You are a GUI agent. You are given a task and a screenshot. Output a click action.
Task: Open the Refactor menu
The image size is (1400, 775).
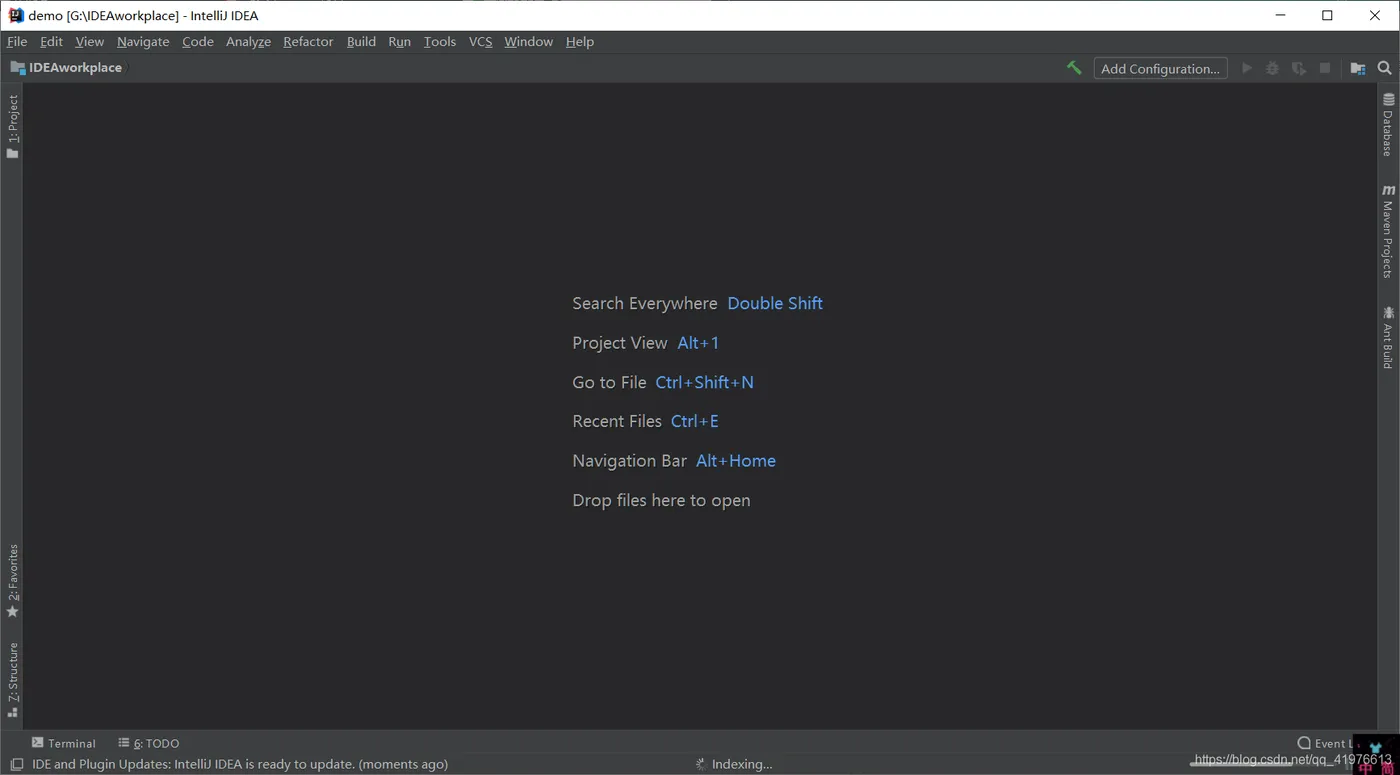(x=308, y=41)
